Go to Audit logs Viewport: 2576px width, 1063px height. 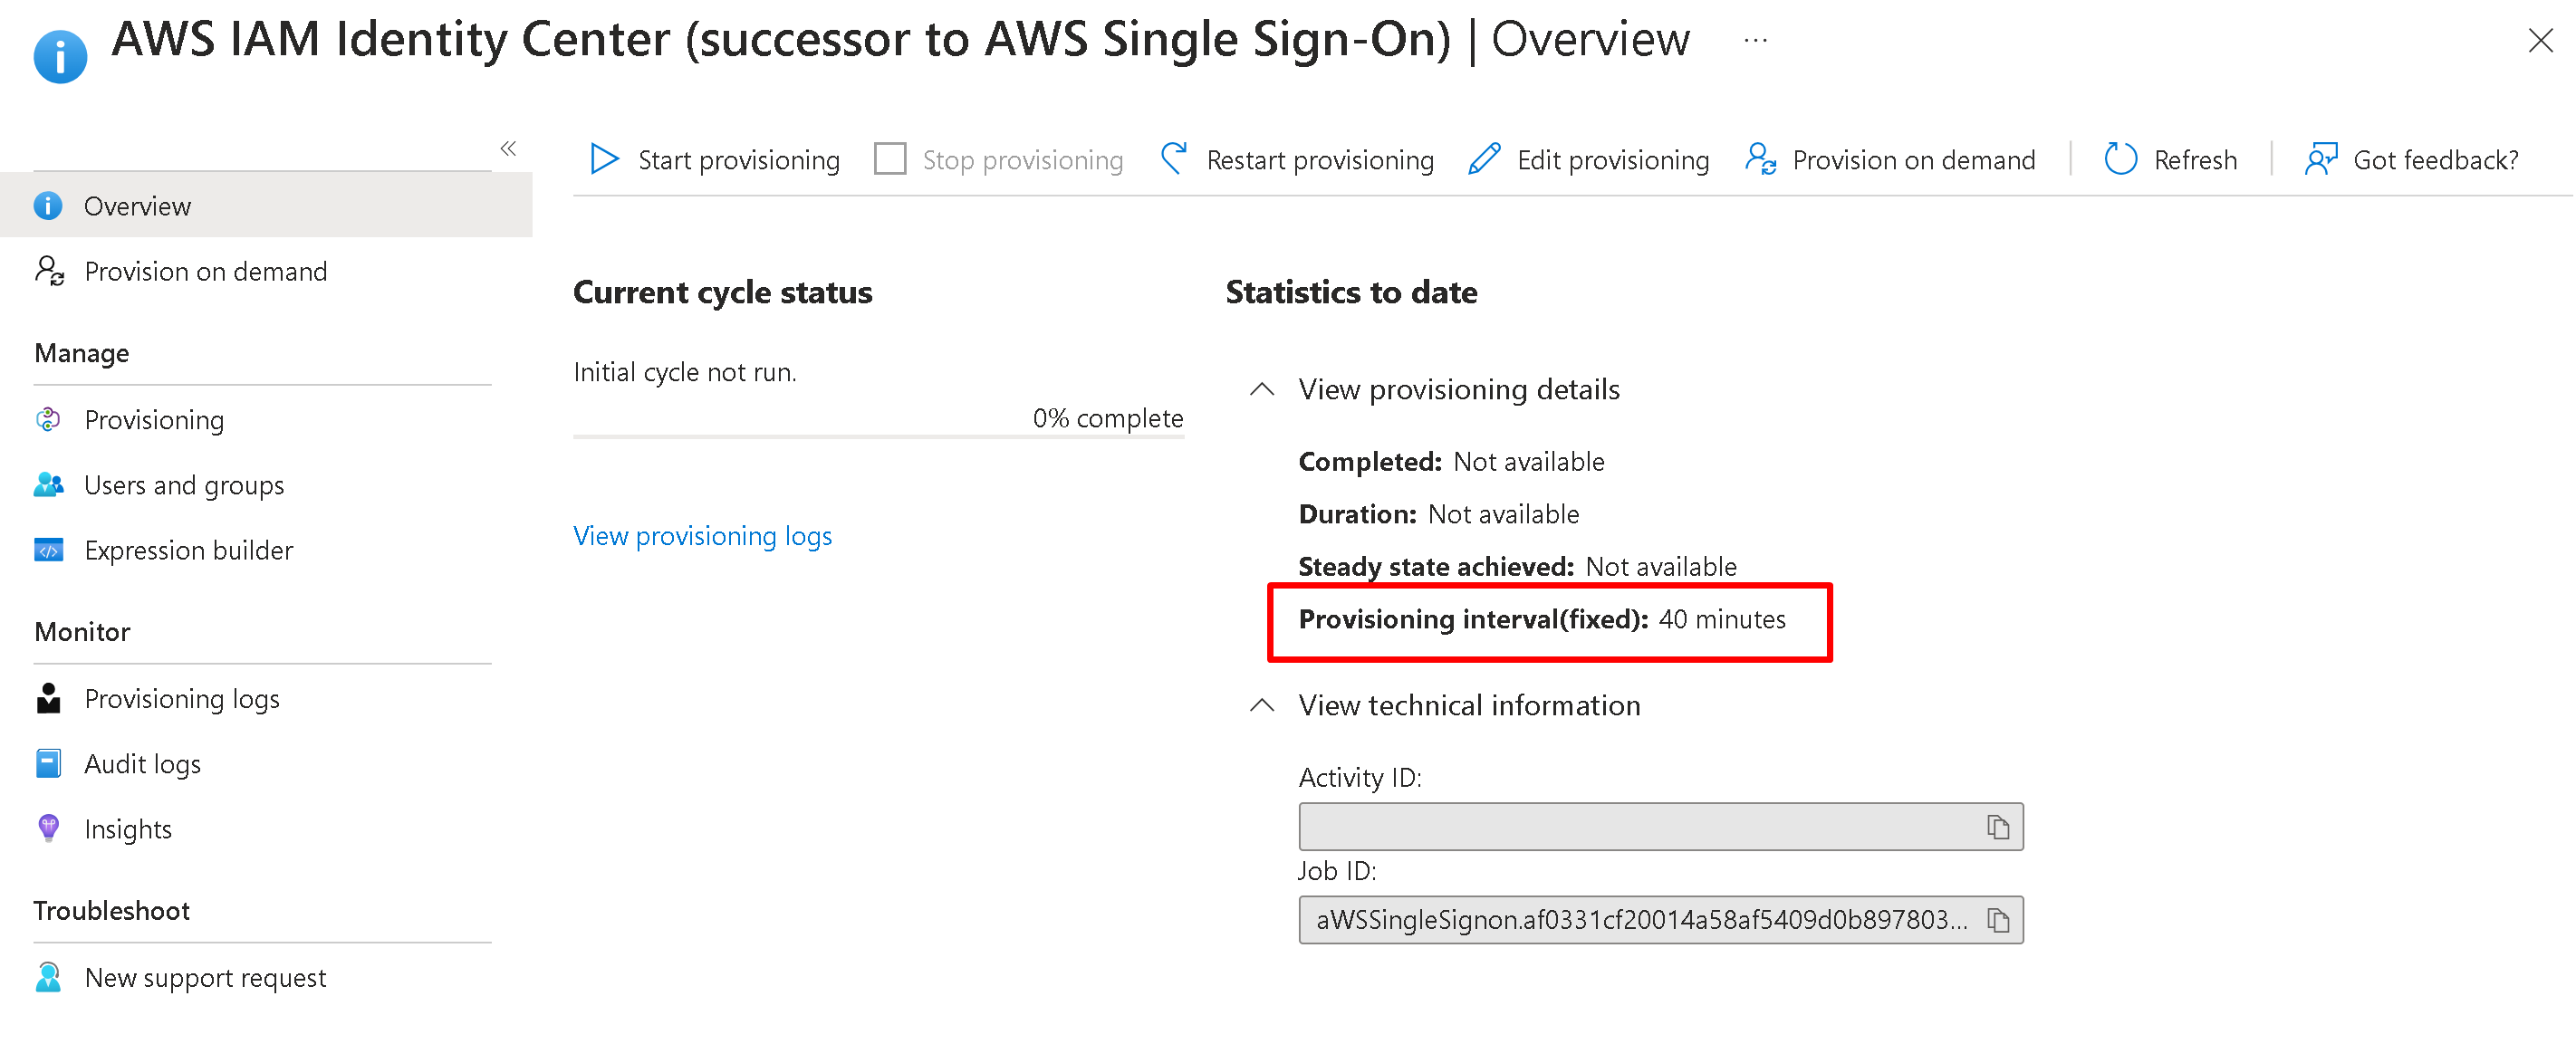pyautogui.click(x=142, y=764)
